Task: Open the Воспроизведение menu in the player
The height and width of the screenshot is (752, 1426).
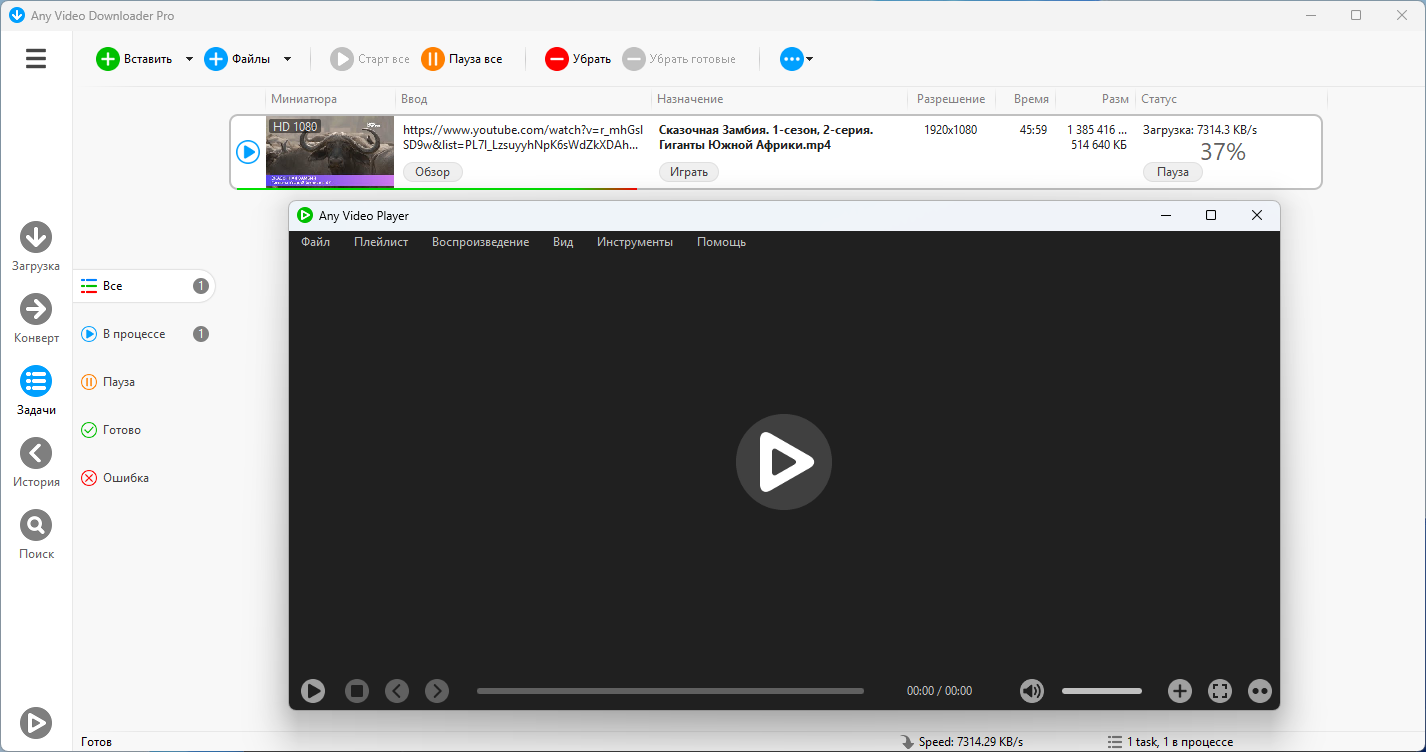Action: 480,242
